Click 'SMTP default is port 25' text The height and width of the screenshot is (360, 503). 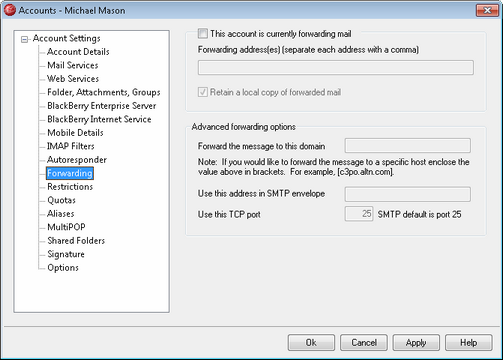pyautogui.click(x=419, y=214)
